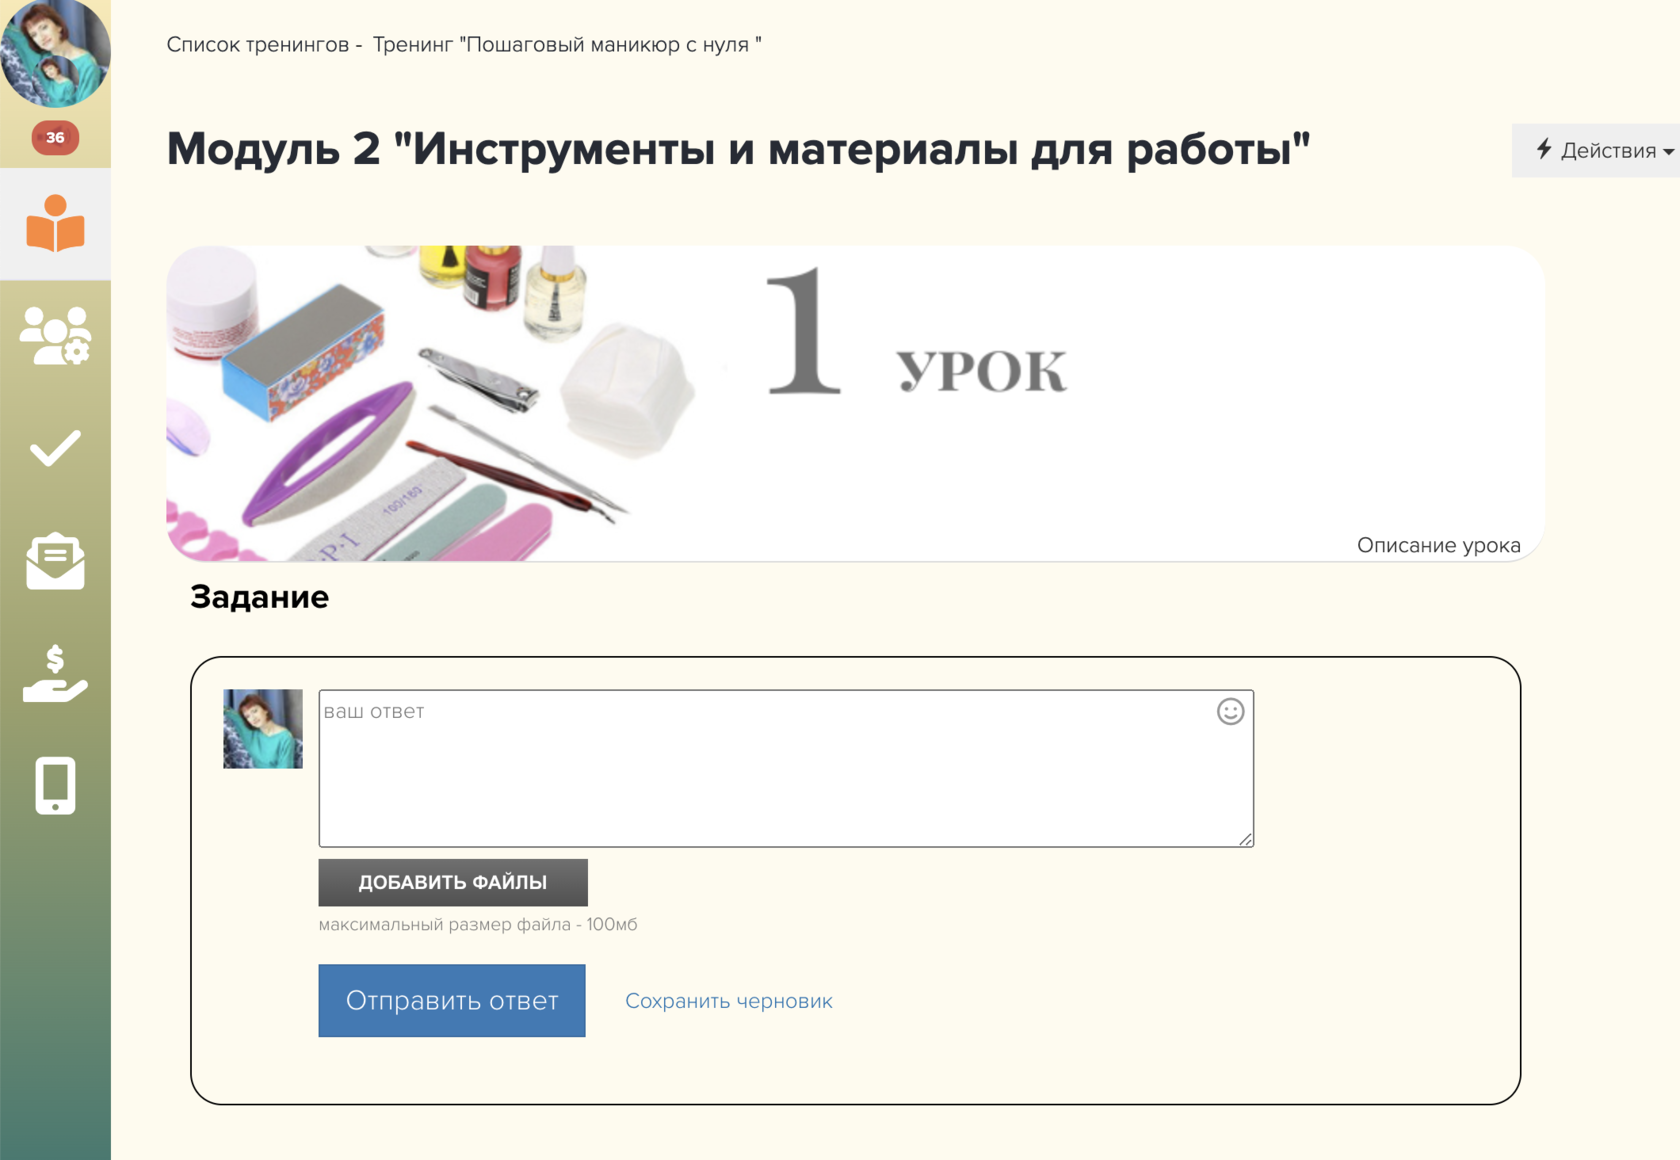Image resolution: width=1680 pixels, height=1160 pixels.
Task: Click the user photo beside the answer field
Action: (x=263, y=729)
